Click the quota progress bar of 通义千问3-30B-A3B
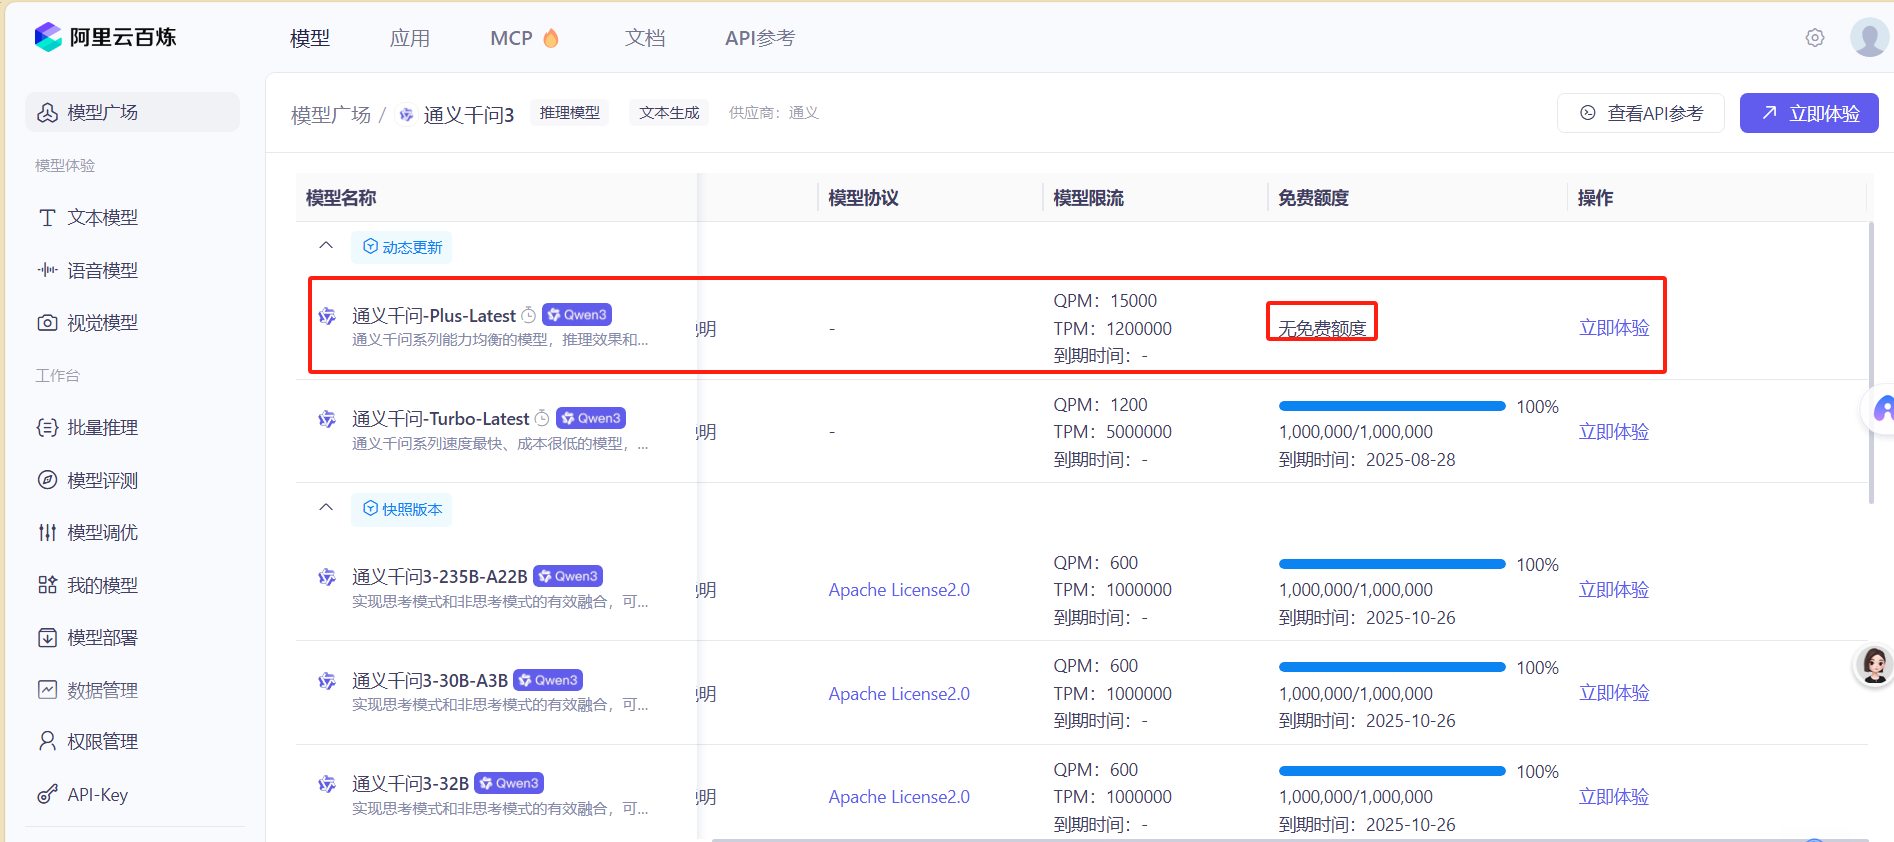This screenshot has width=1894, height=842. pyautogui.click(x=1392, y=667)
